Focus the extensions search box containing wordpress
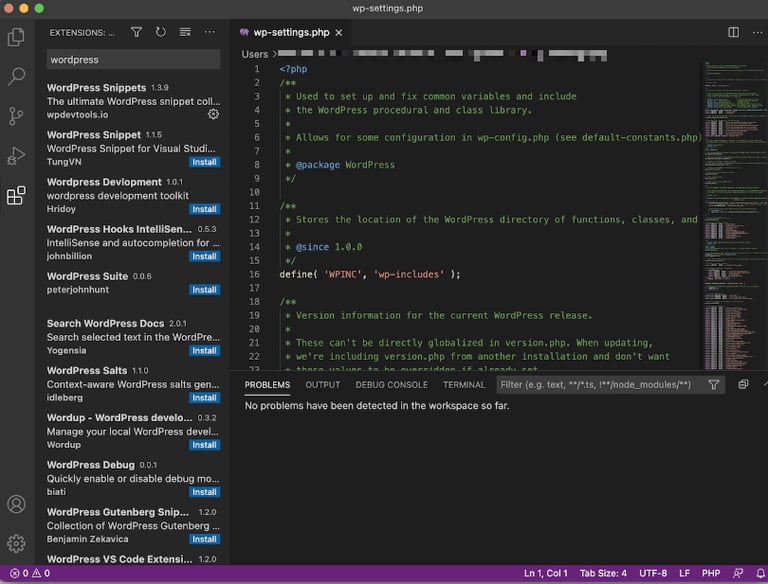 (133, 60)
